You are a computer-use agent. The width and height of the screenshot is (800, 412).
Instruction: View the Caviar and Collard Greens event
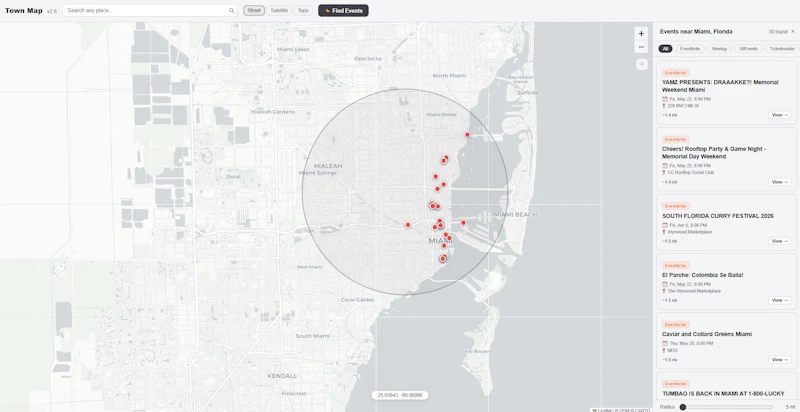click(780, 359)
